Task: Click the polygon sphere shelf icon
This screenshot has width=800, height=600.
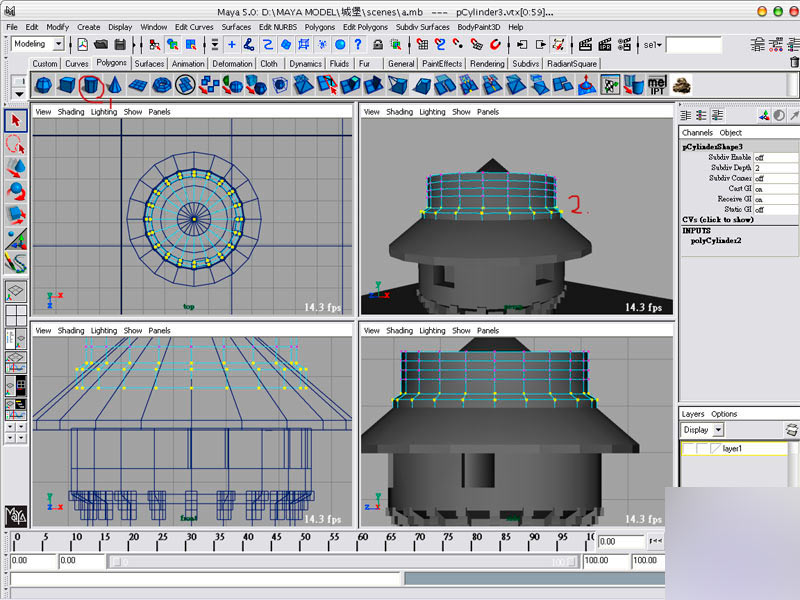Action: coord(43,86)
